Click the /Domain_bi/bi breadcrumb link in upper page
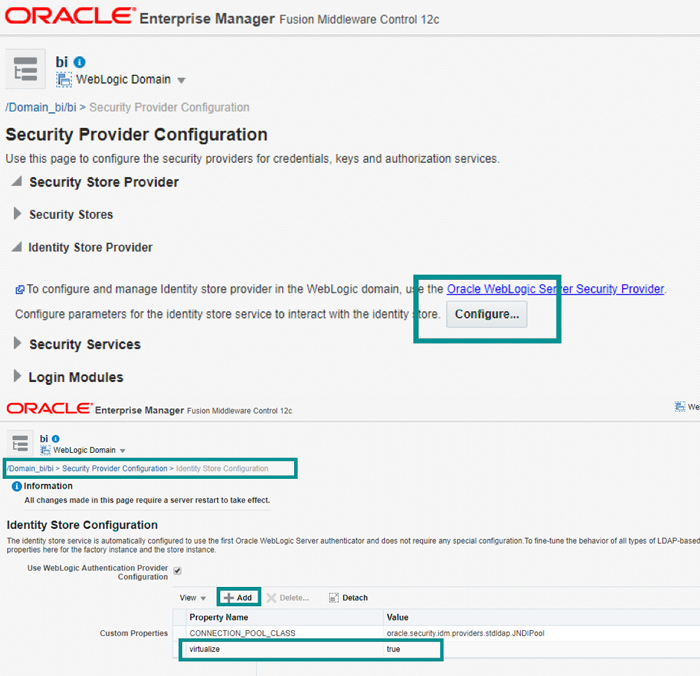The image size is (700, 676). [41, 108]
